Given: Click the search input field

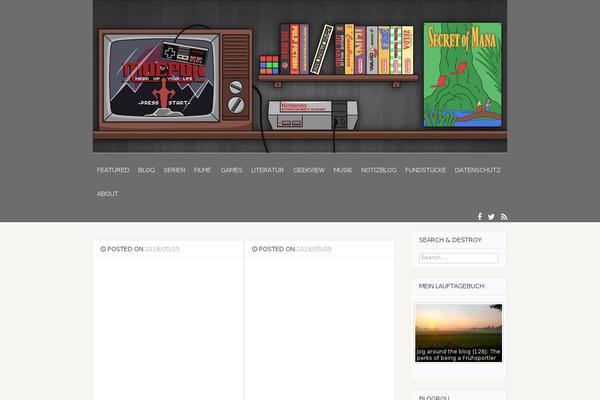Looking at the screenshot, I should point(458,258).
